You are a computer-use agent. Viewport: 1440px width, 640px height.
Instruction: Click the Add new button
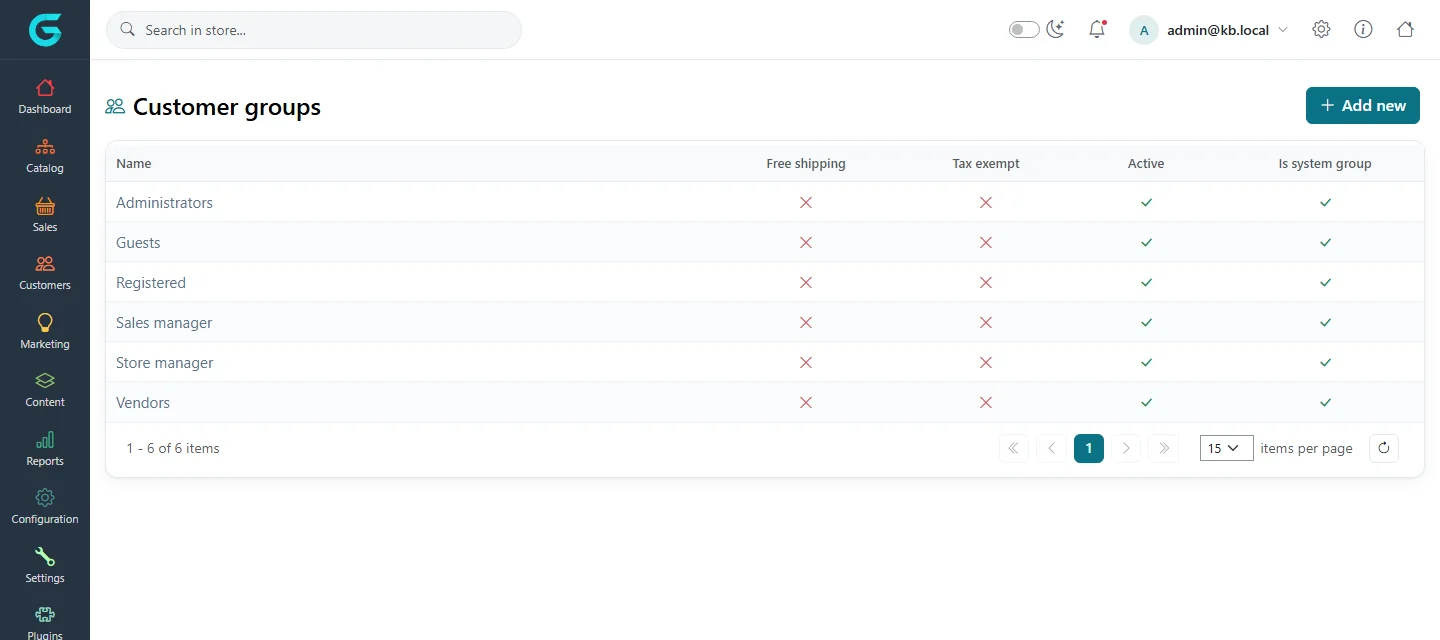tap(1363, 105)
